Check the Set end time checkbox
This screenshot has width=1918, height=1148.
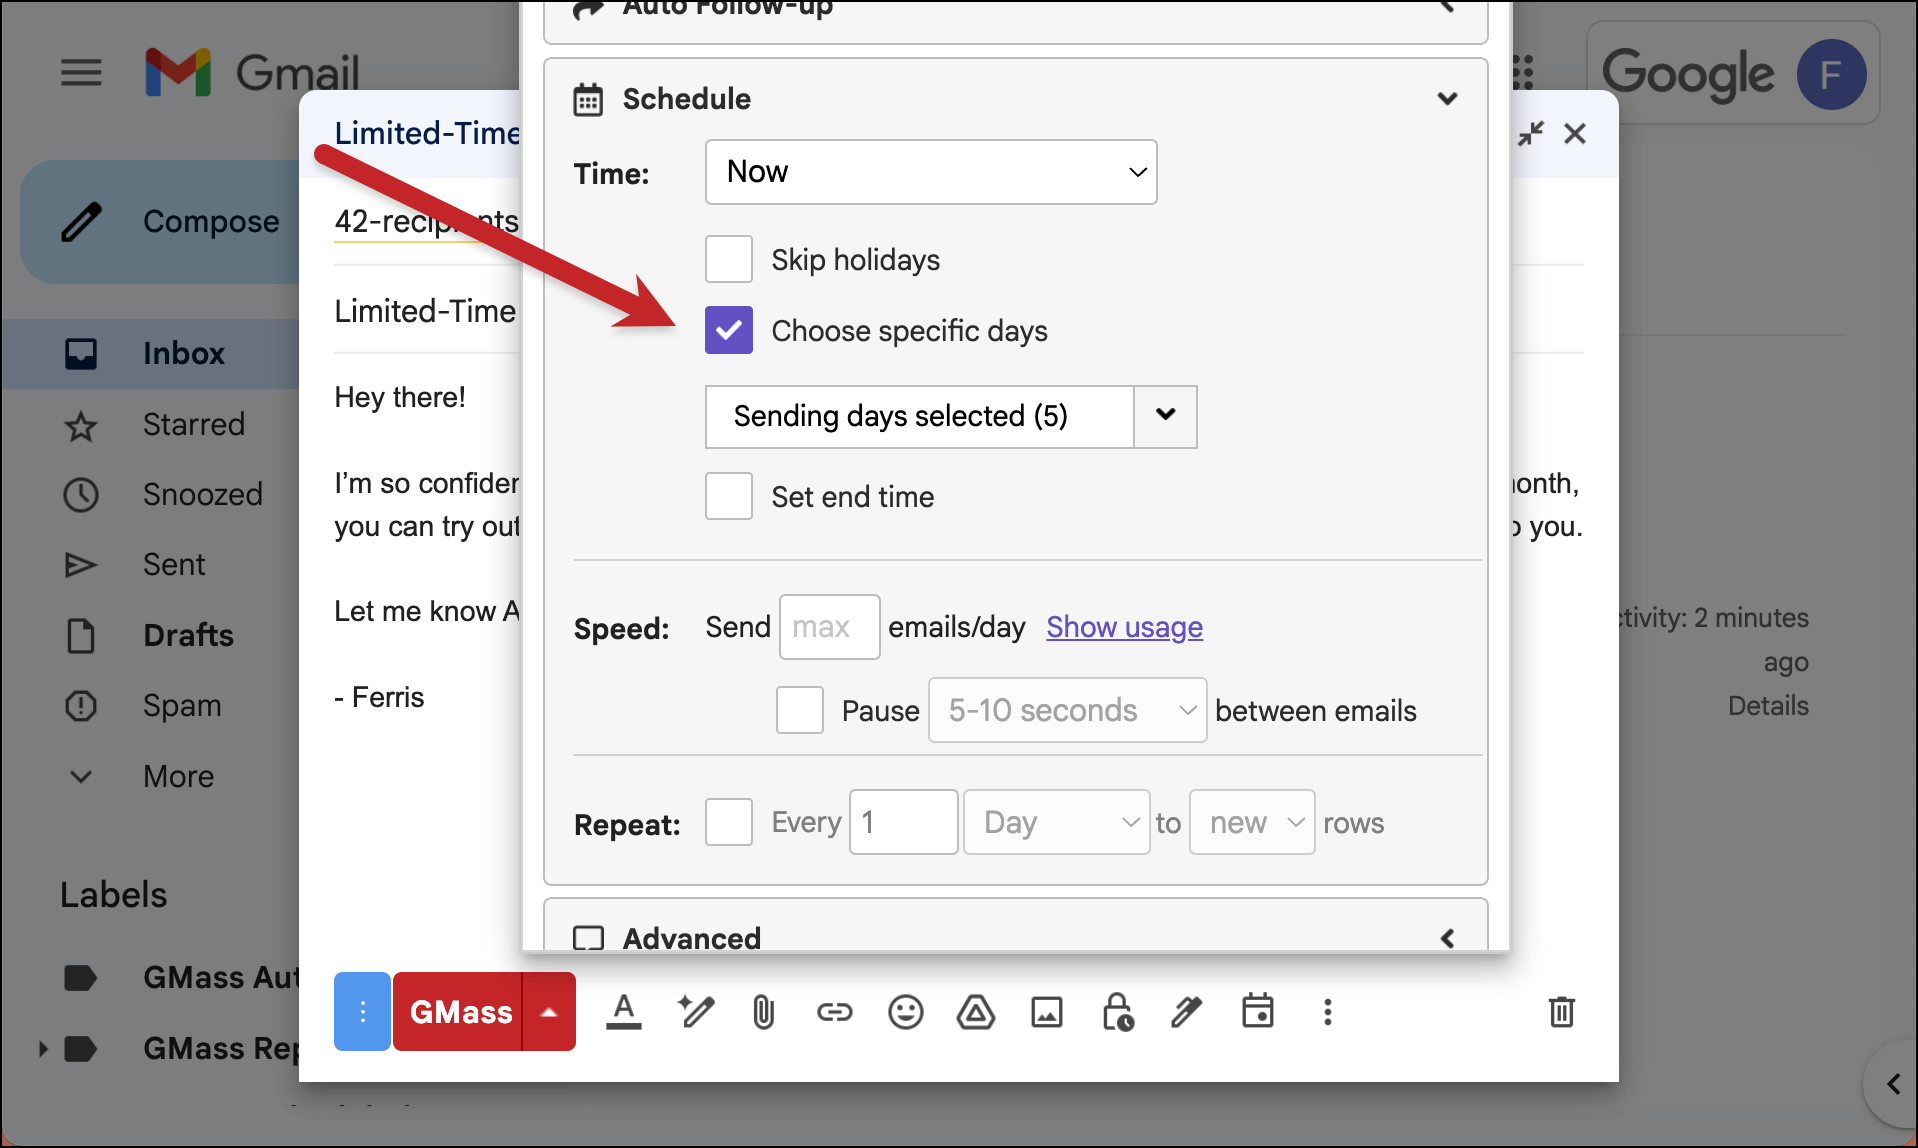point(729,496)
